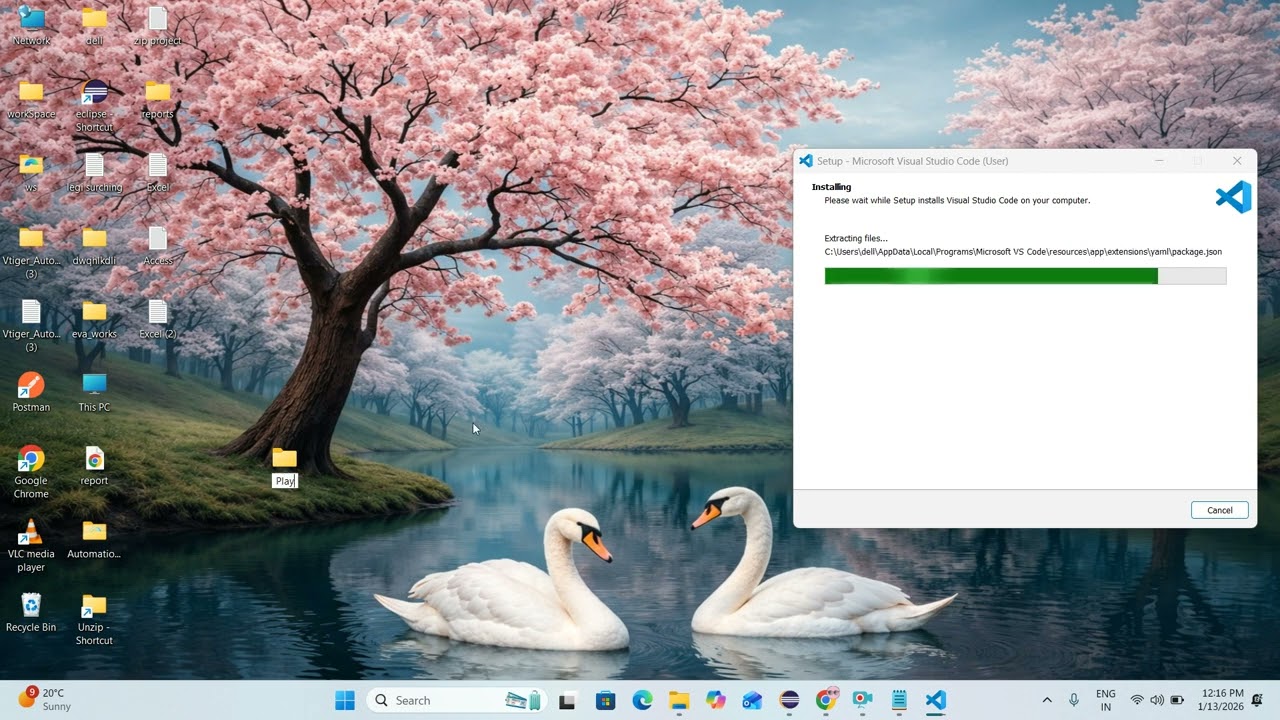Switch to VS Code Setup taskbar icon
Screen dimensions: 1280x720
[936, 700]
